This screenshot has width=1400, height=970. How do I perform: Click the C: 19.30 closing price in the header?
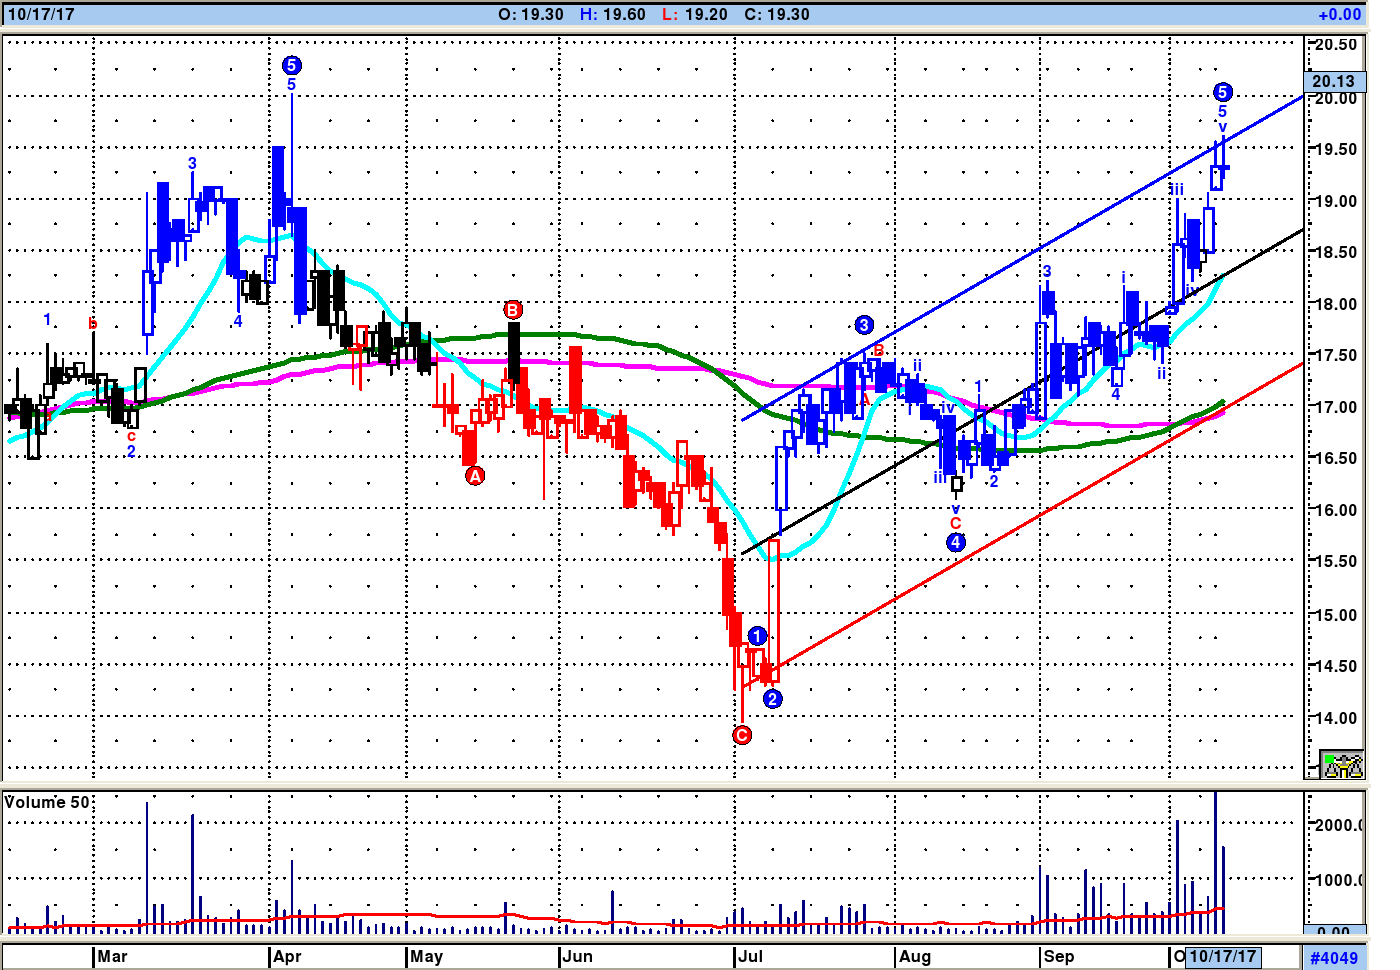(x=777, y=14)
